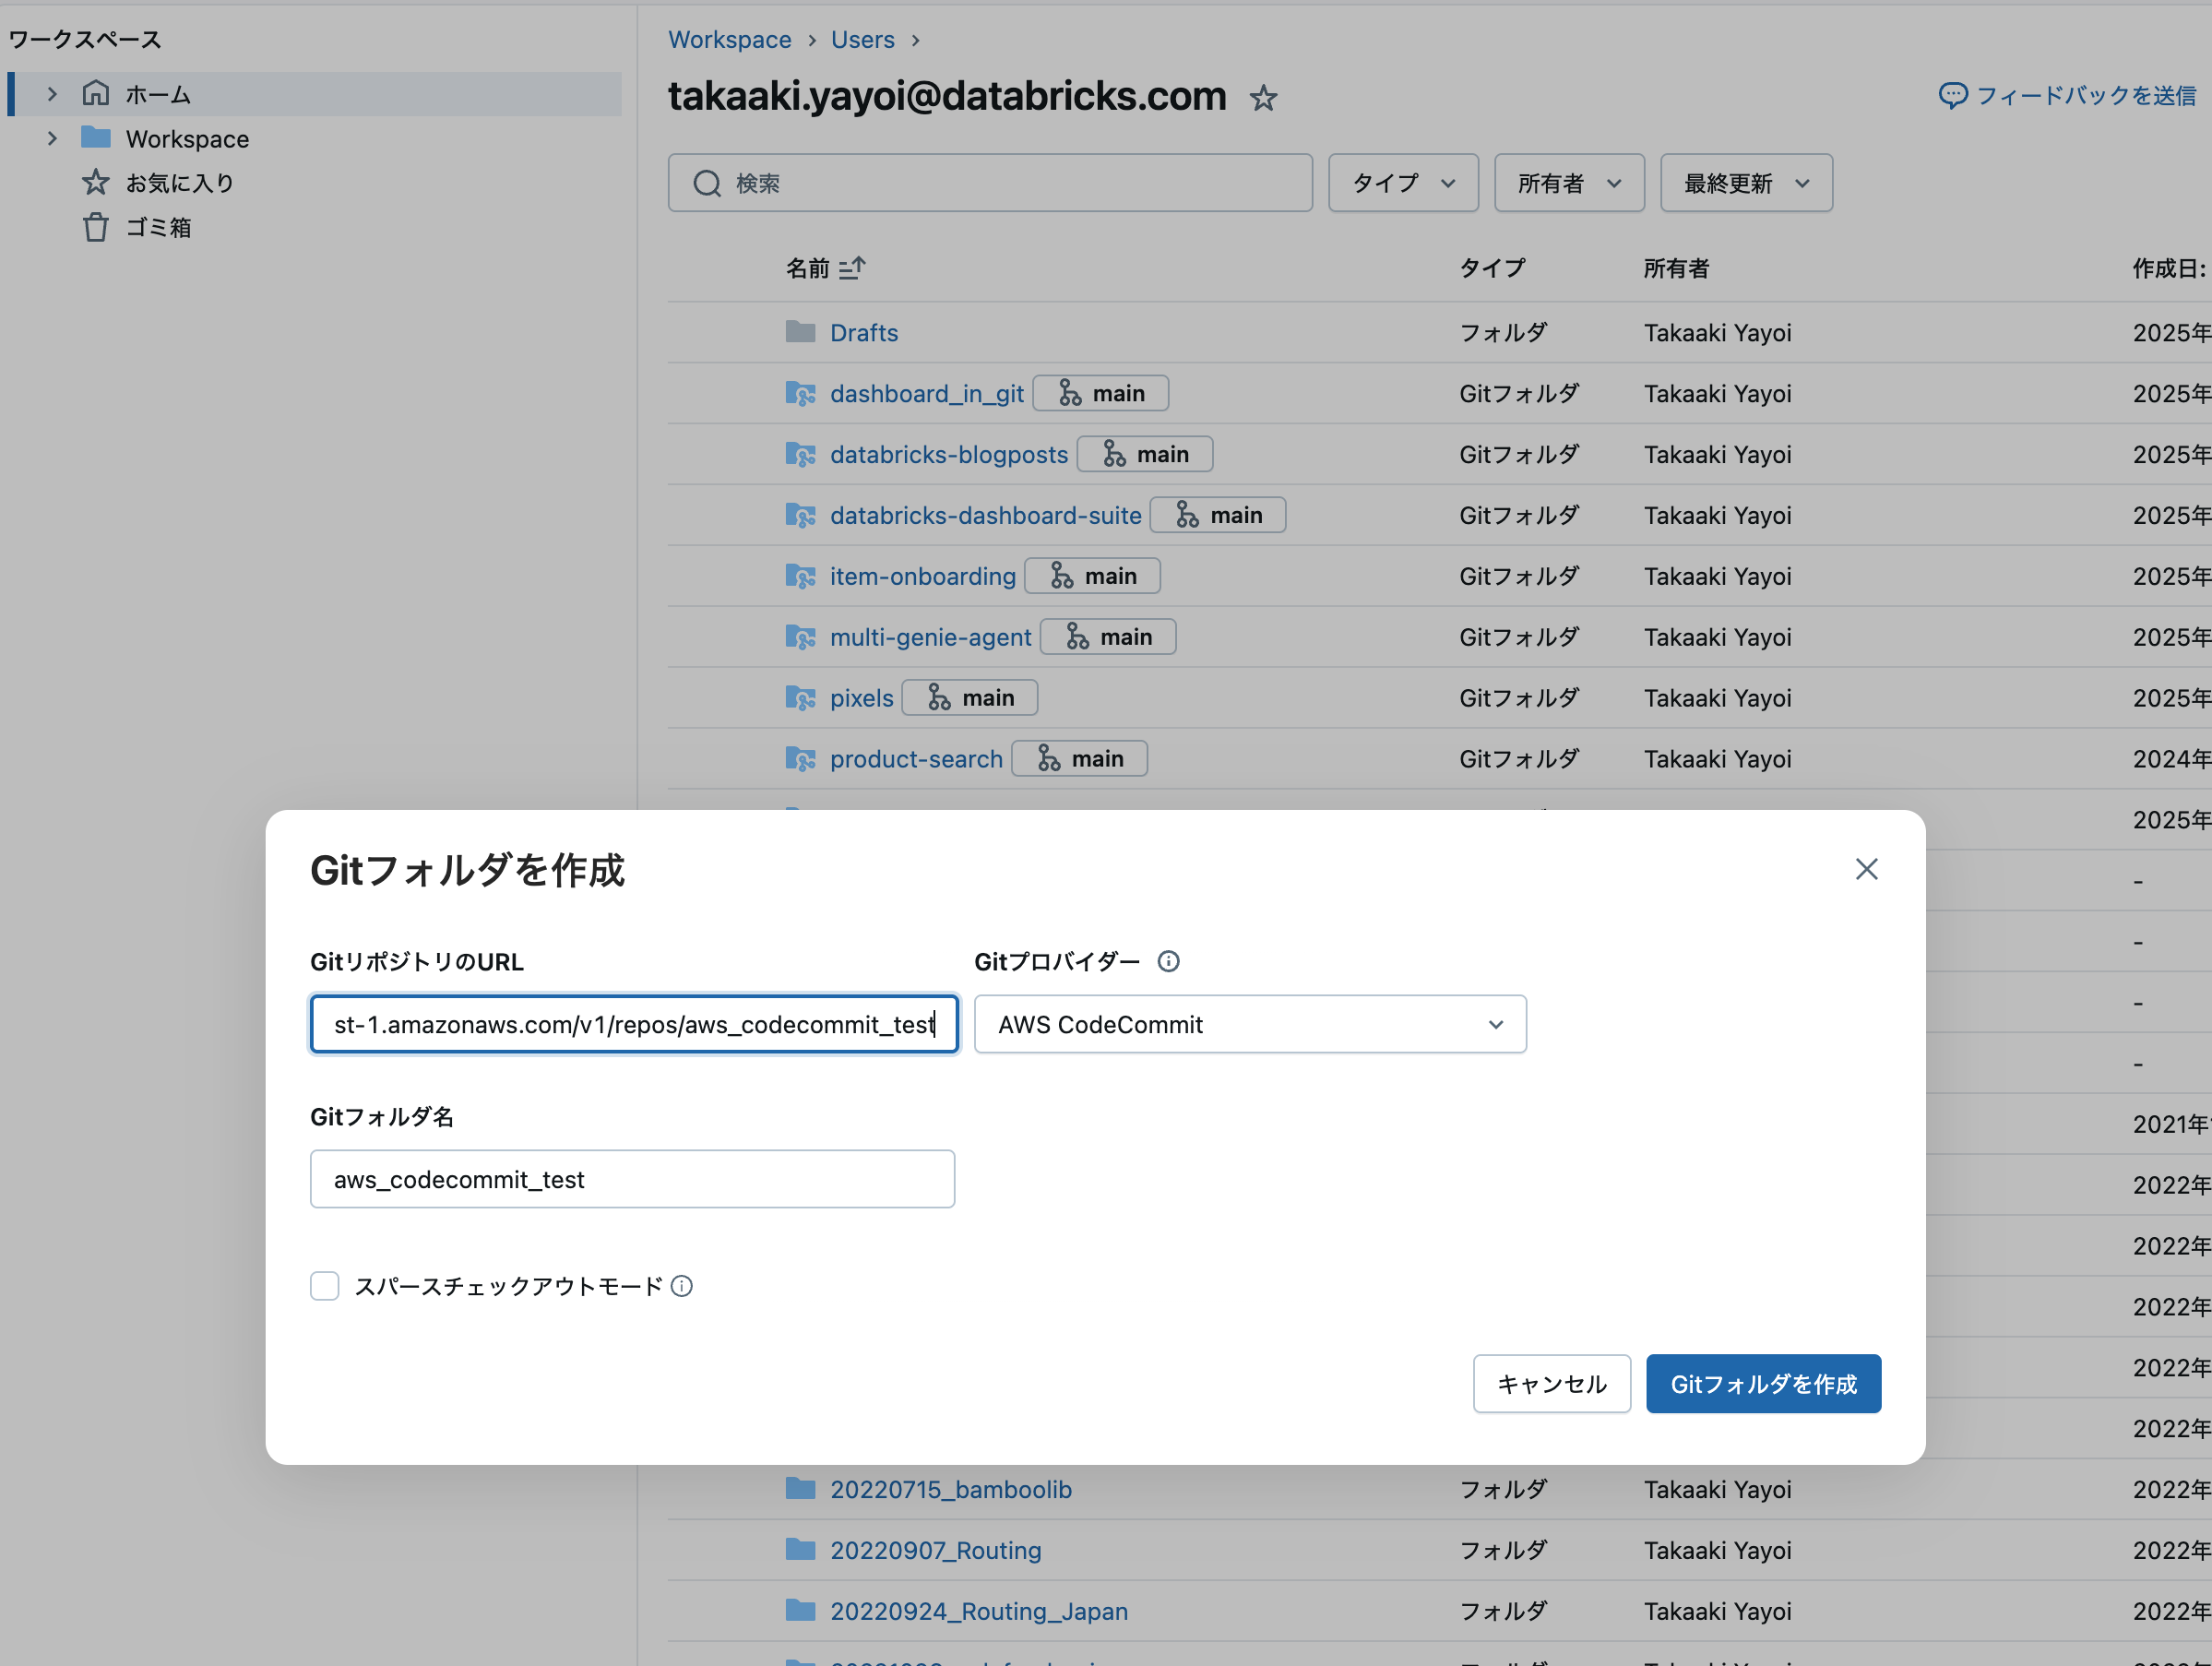
Task: Click the main branch badge on pixels
Action: pos(969,697)
